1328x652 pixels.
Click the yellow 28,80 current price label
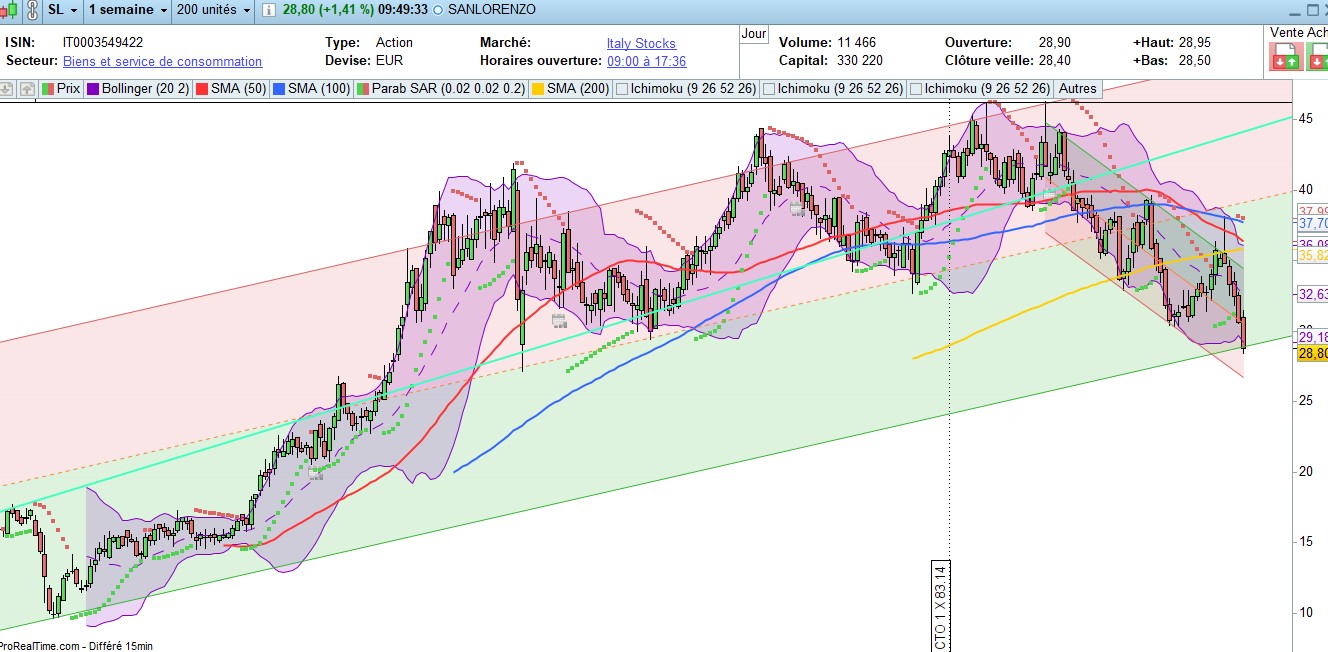click(x=1312, y=353)
